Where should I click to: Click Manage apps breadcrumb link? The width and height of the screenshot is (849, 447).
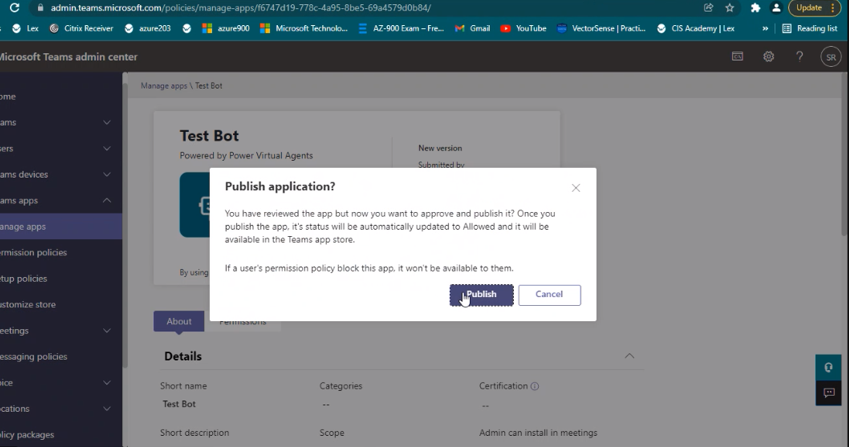tap(164, 86)
